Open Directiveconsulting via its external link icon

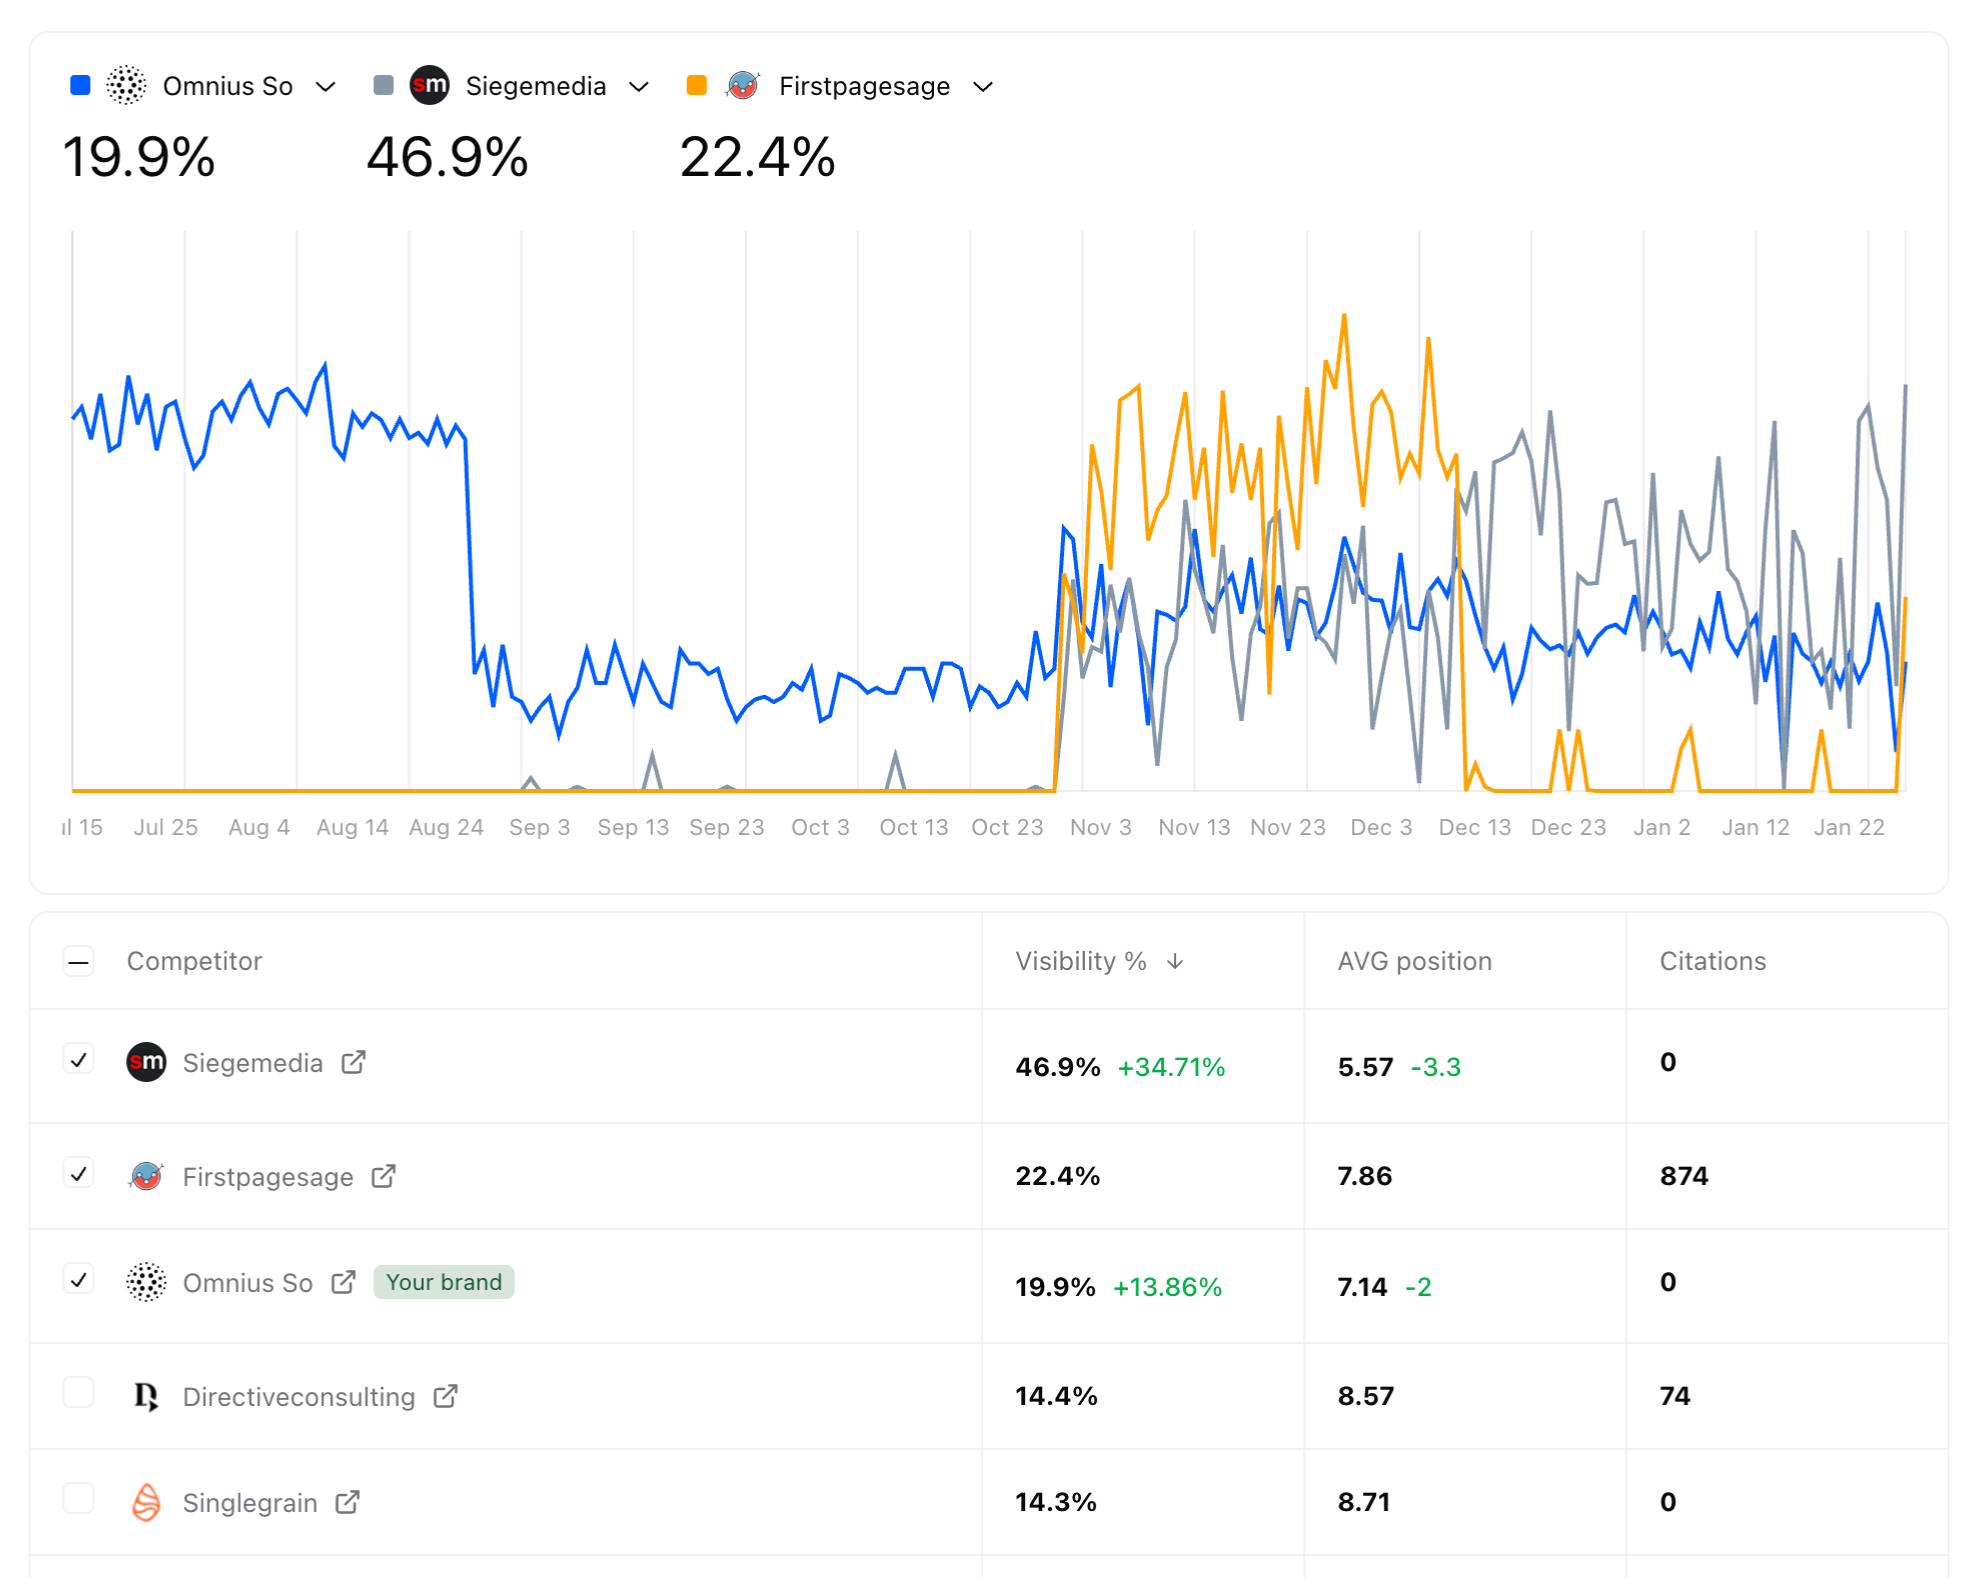[x=446, y=1396]
